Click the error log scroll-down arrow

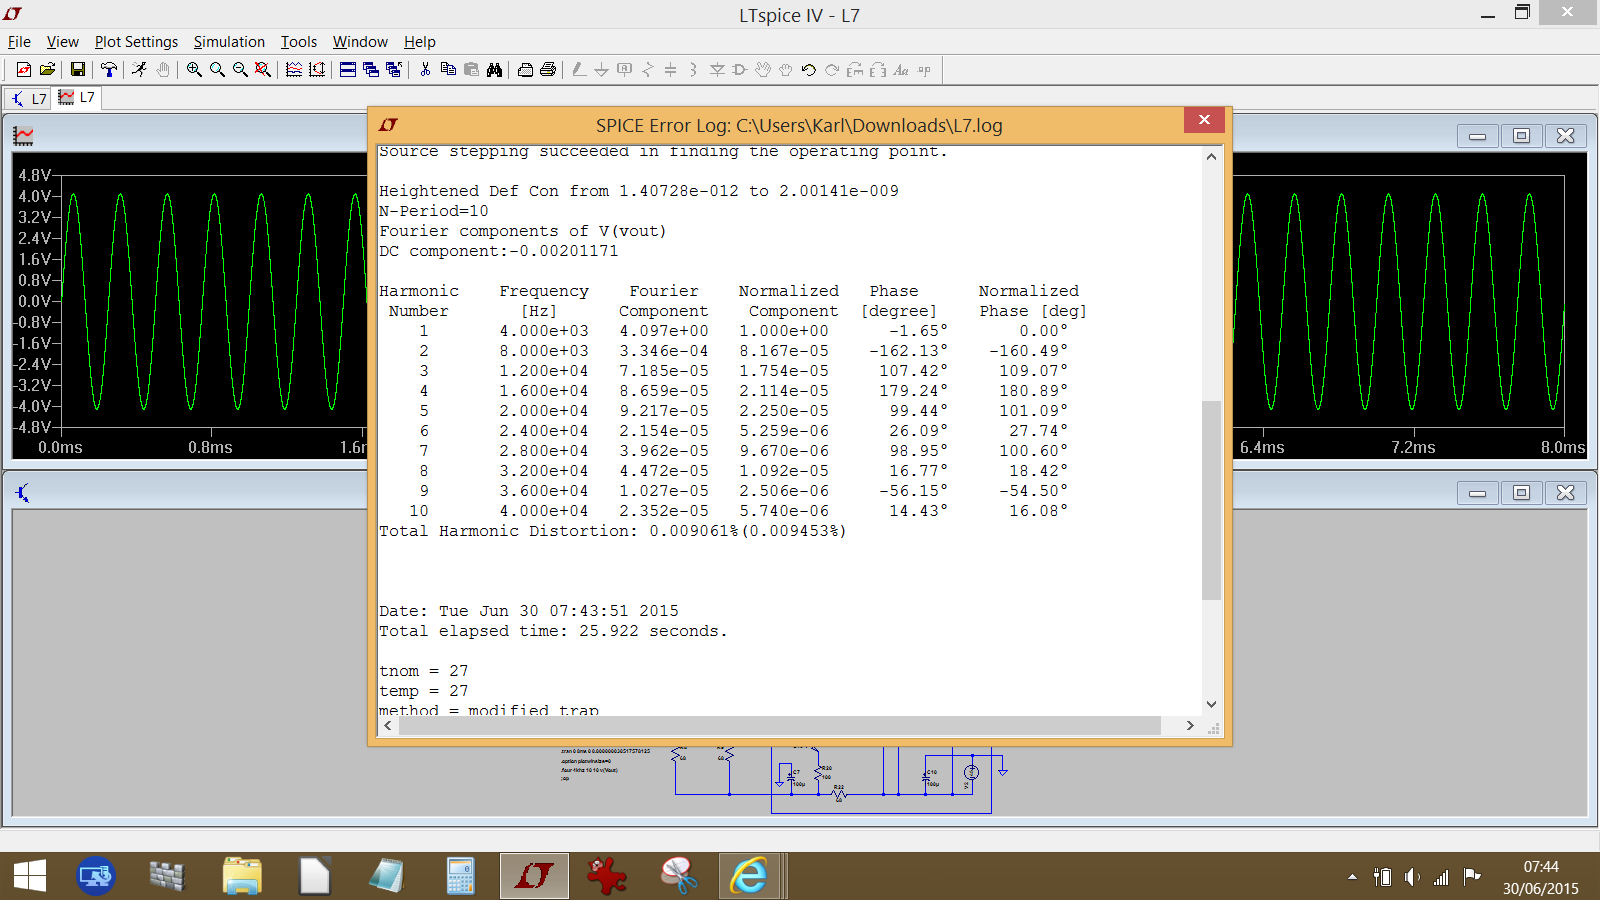pos(1211,704)
